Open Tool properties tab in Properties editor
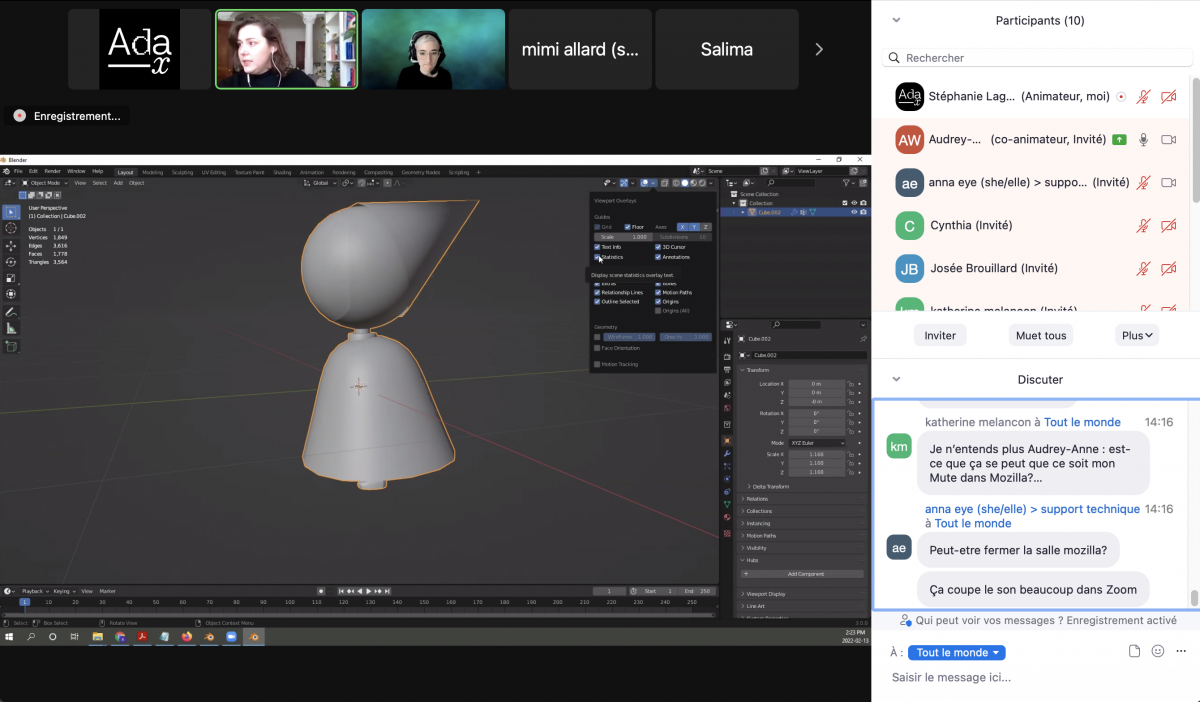 (x=727, y=341)
